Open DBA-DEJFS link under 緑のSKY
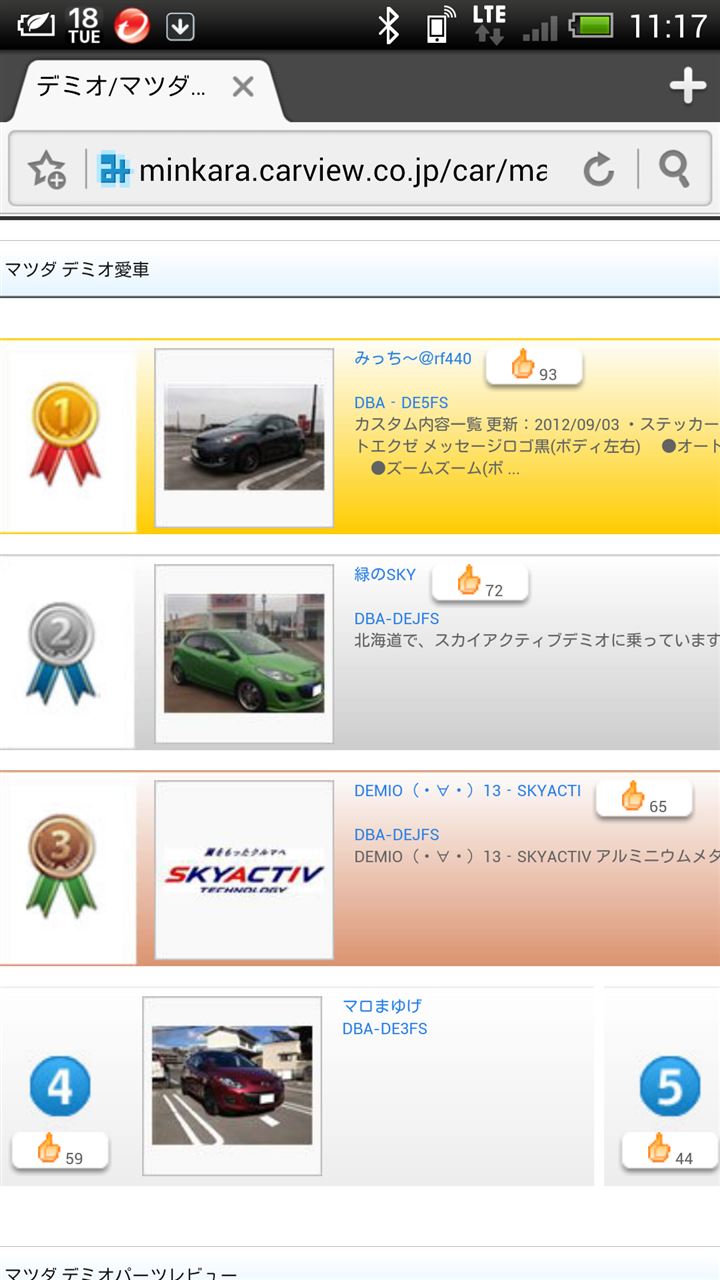The width and height of the screenshot is (720, 1280). tap(396, 619)
